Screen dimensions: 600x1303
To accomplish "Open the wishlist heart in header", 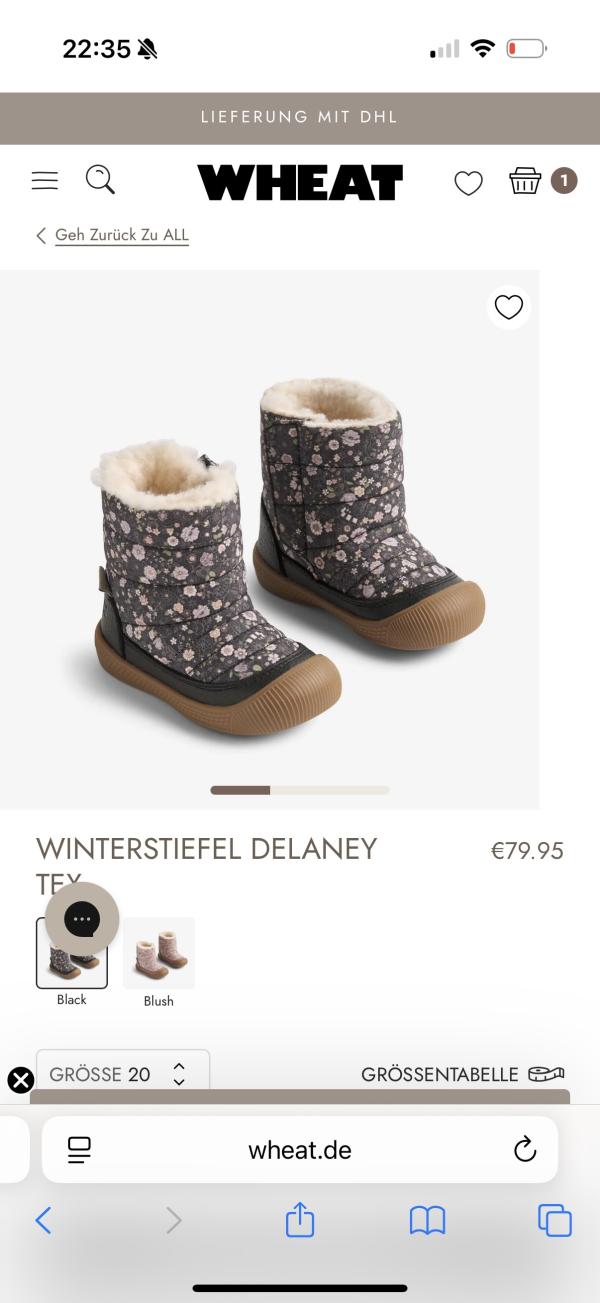I will [x=468, y=183].
